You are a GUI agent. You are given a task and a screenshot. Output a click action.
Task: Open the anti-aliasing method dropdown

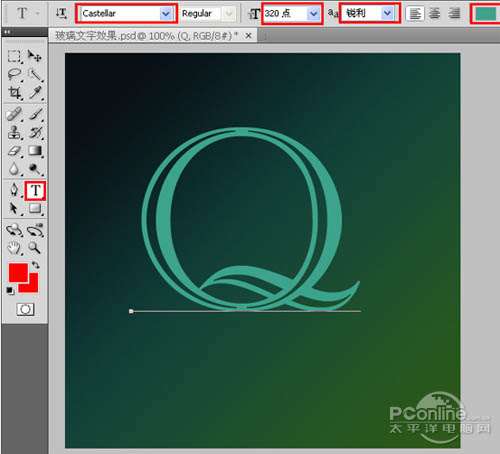(x=387, y=13)
